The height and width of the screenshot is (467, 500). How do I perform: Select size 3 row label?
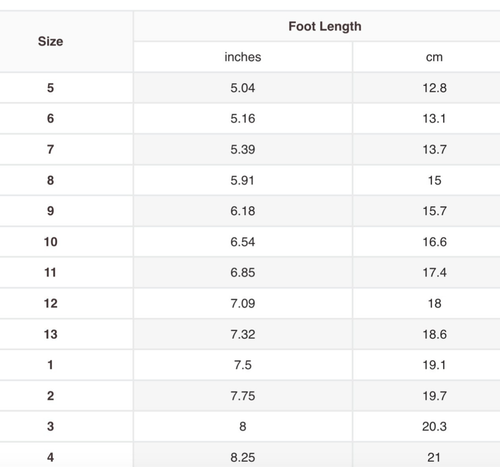(x=50, y=426)
